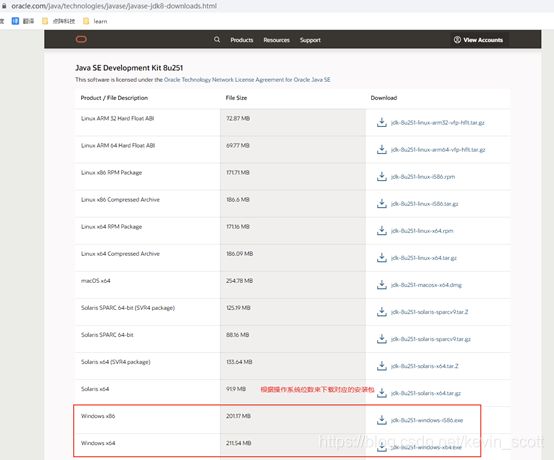
Task: Download jdk-8u251-solaris-sparcv9.tar.gz link
Action: [x=431, y=339]
